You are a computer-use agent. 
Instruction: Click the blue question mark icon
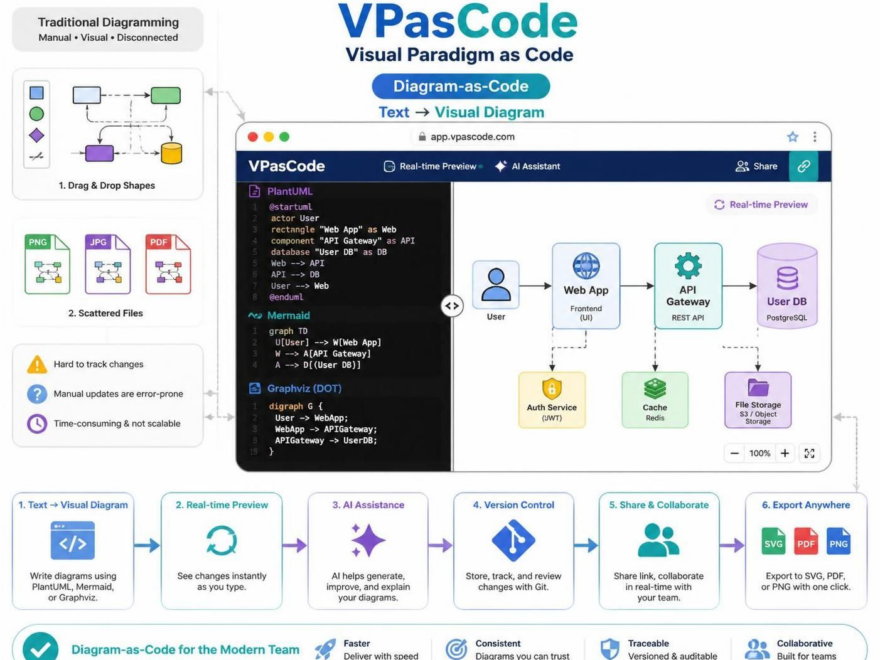(x=37, y=394)
